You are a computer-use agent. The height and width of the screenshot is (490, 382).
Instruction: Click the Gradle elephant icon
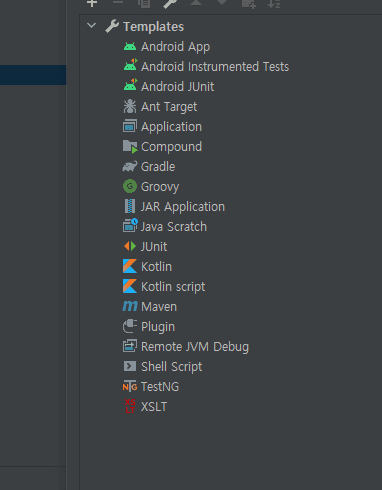tap(130, 166)
